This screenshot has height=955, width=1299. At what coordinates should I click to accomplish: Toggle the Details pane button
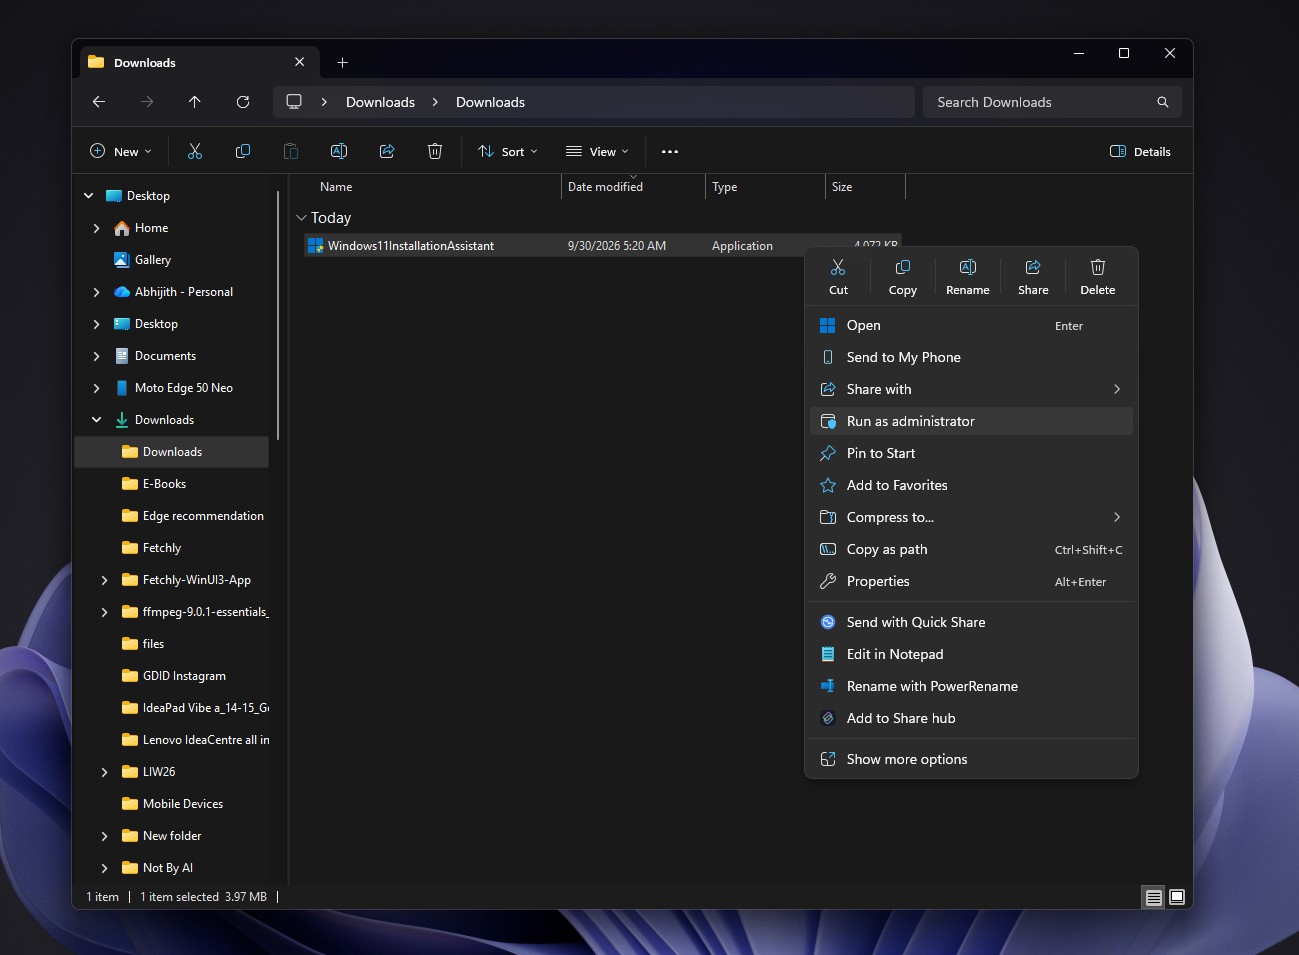(x=1140, y=151)
